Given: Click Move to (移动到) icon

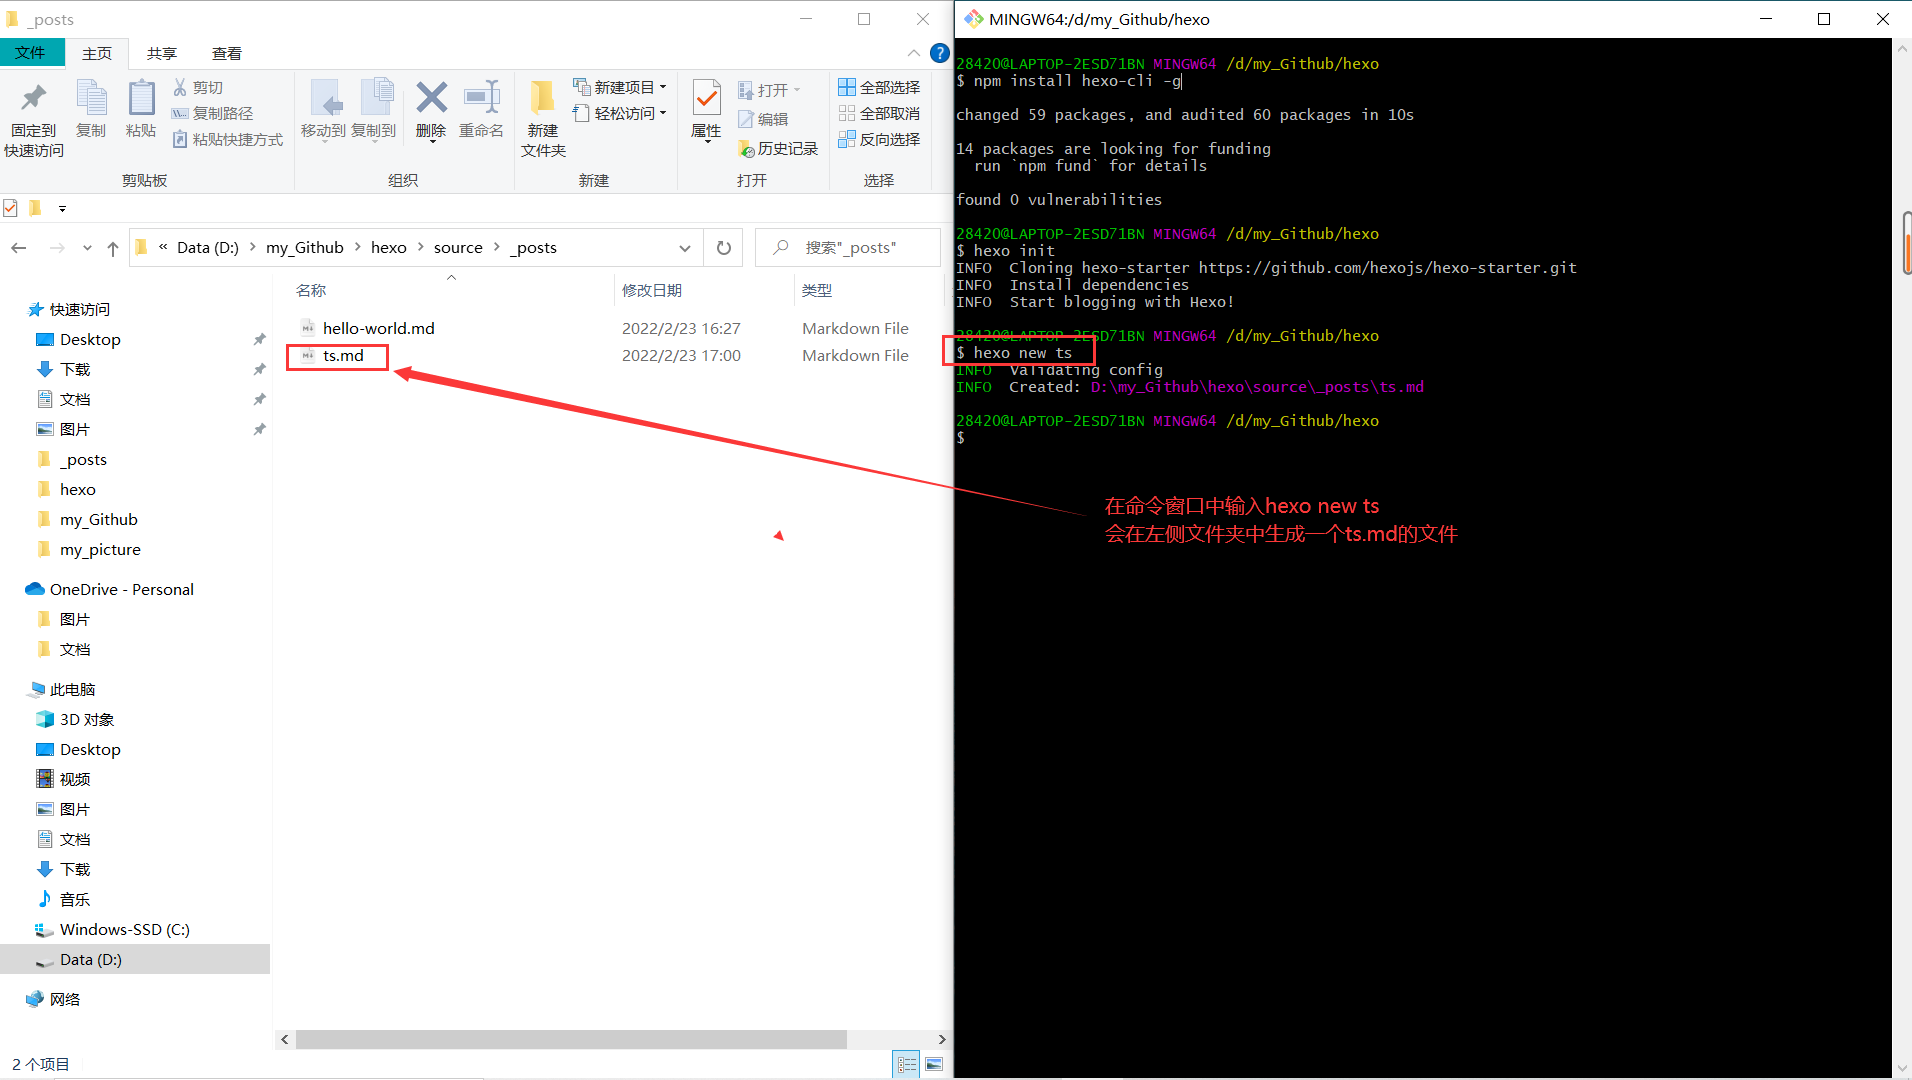Looking at the screenshot, I should point(325,98).
